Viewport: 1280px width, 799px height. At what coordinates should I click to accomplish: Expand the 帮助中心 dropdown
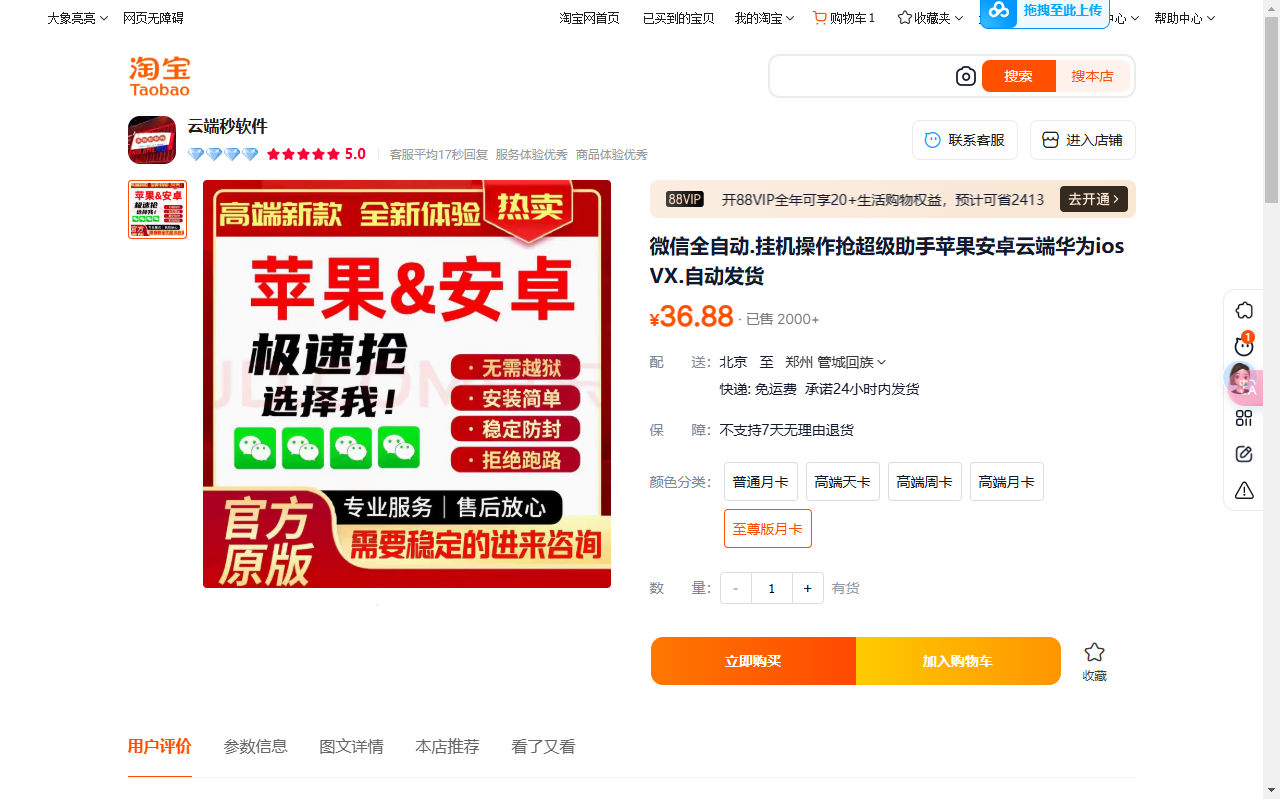(x=1184, y=18)
